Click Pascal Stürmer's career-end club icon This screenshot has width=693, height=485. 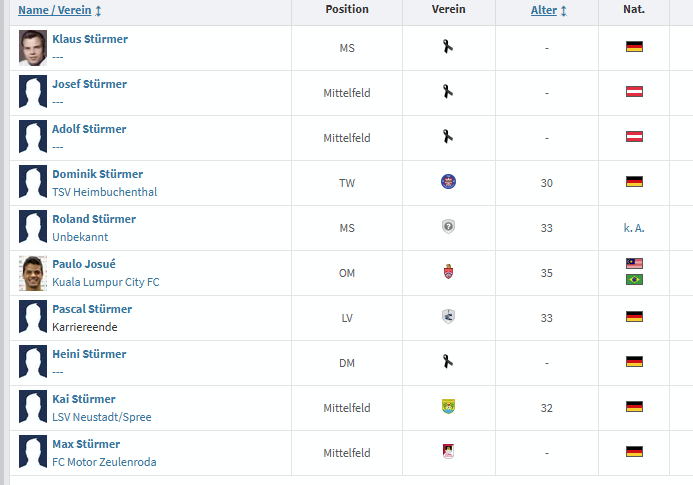pos(448,317)
